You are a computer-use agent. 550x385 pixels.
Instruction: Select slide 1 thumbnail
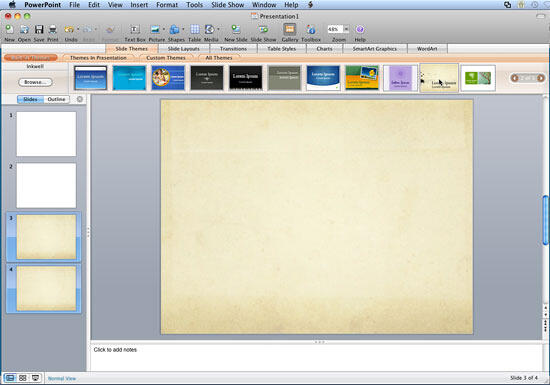(46, 134)
